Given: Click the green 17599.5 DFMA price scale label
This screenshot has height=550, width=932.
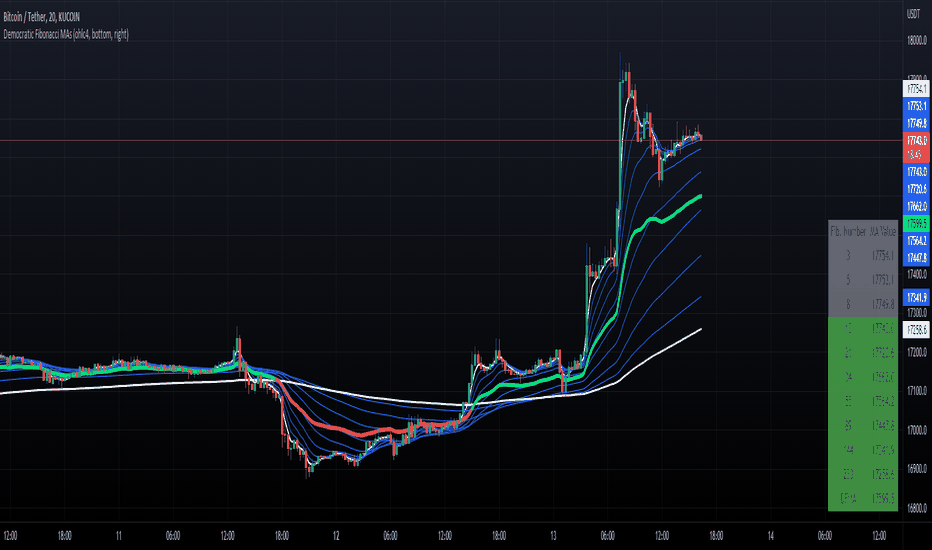Looking at the screenshot, I should coord(916,224).
